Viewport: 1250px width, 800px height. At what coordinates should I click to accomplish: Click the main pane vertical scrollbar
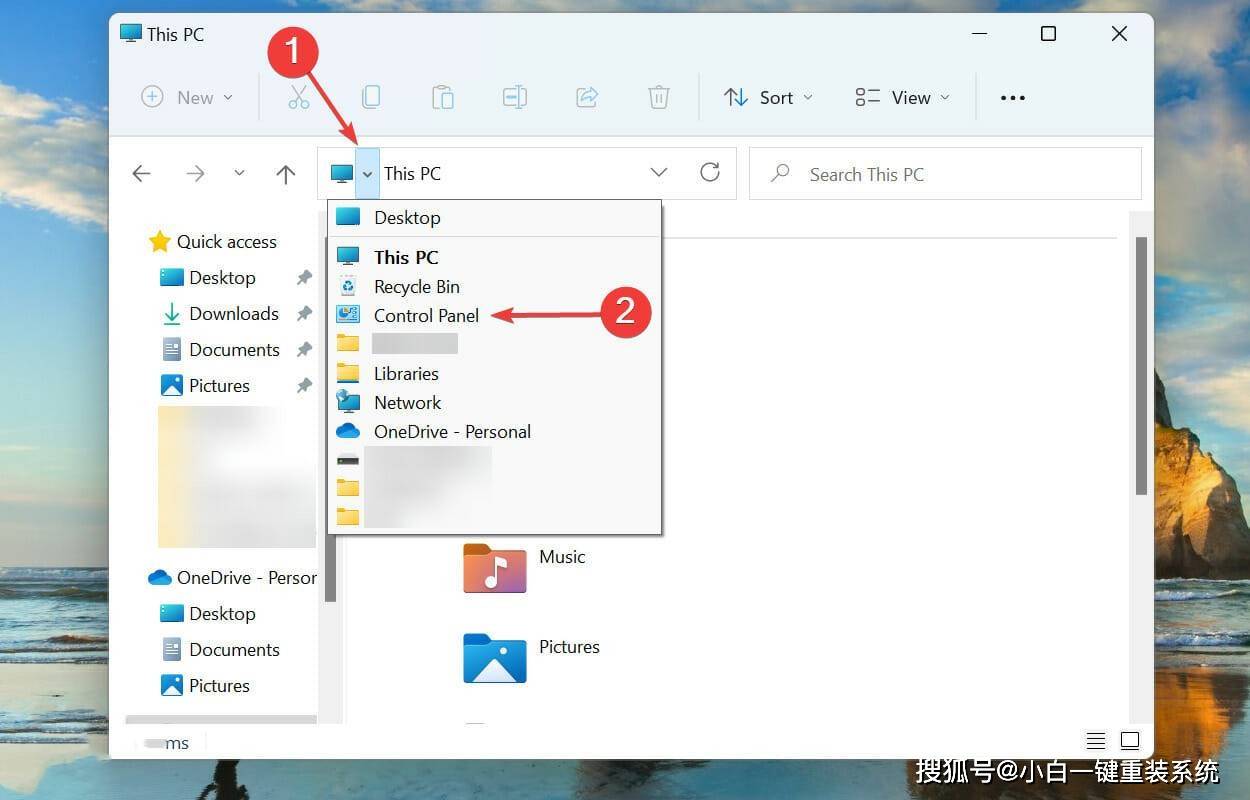click(1141, 365)
